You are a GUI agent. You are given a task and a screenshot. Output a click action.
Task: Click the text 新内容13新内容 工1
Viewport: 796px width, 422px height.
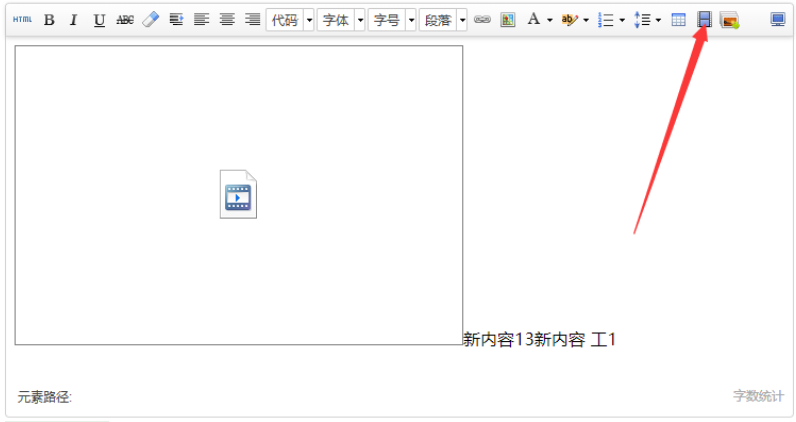click(539, 339)
